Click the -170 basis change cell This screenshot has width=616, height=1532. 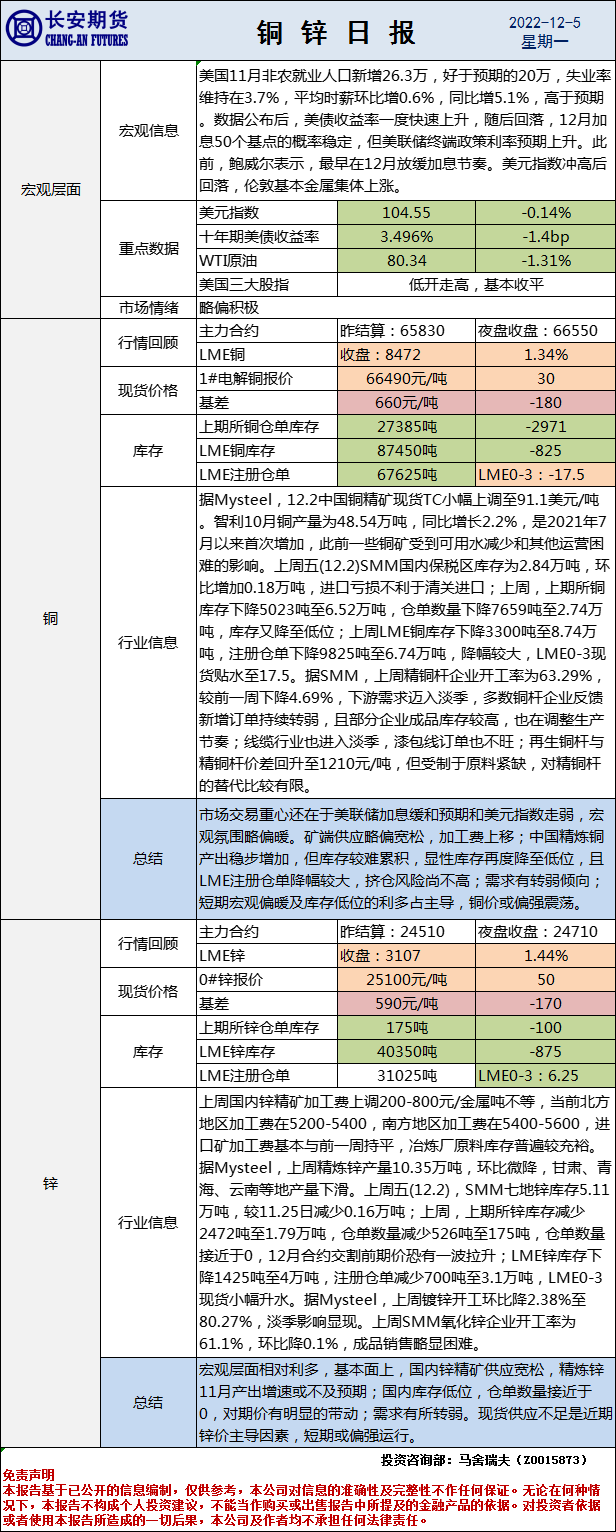(545, 1003)
